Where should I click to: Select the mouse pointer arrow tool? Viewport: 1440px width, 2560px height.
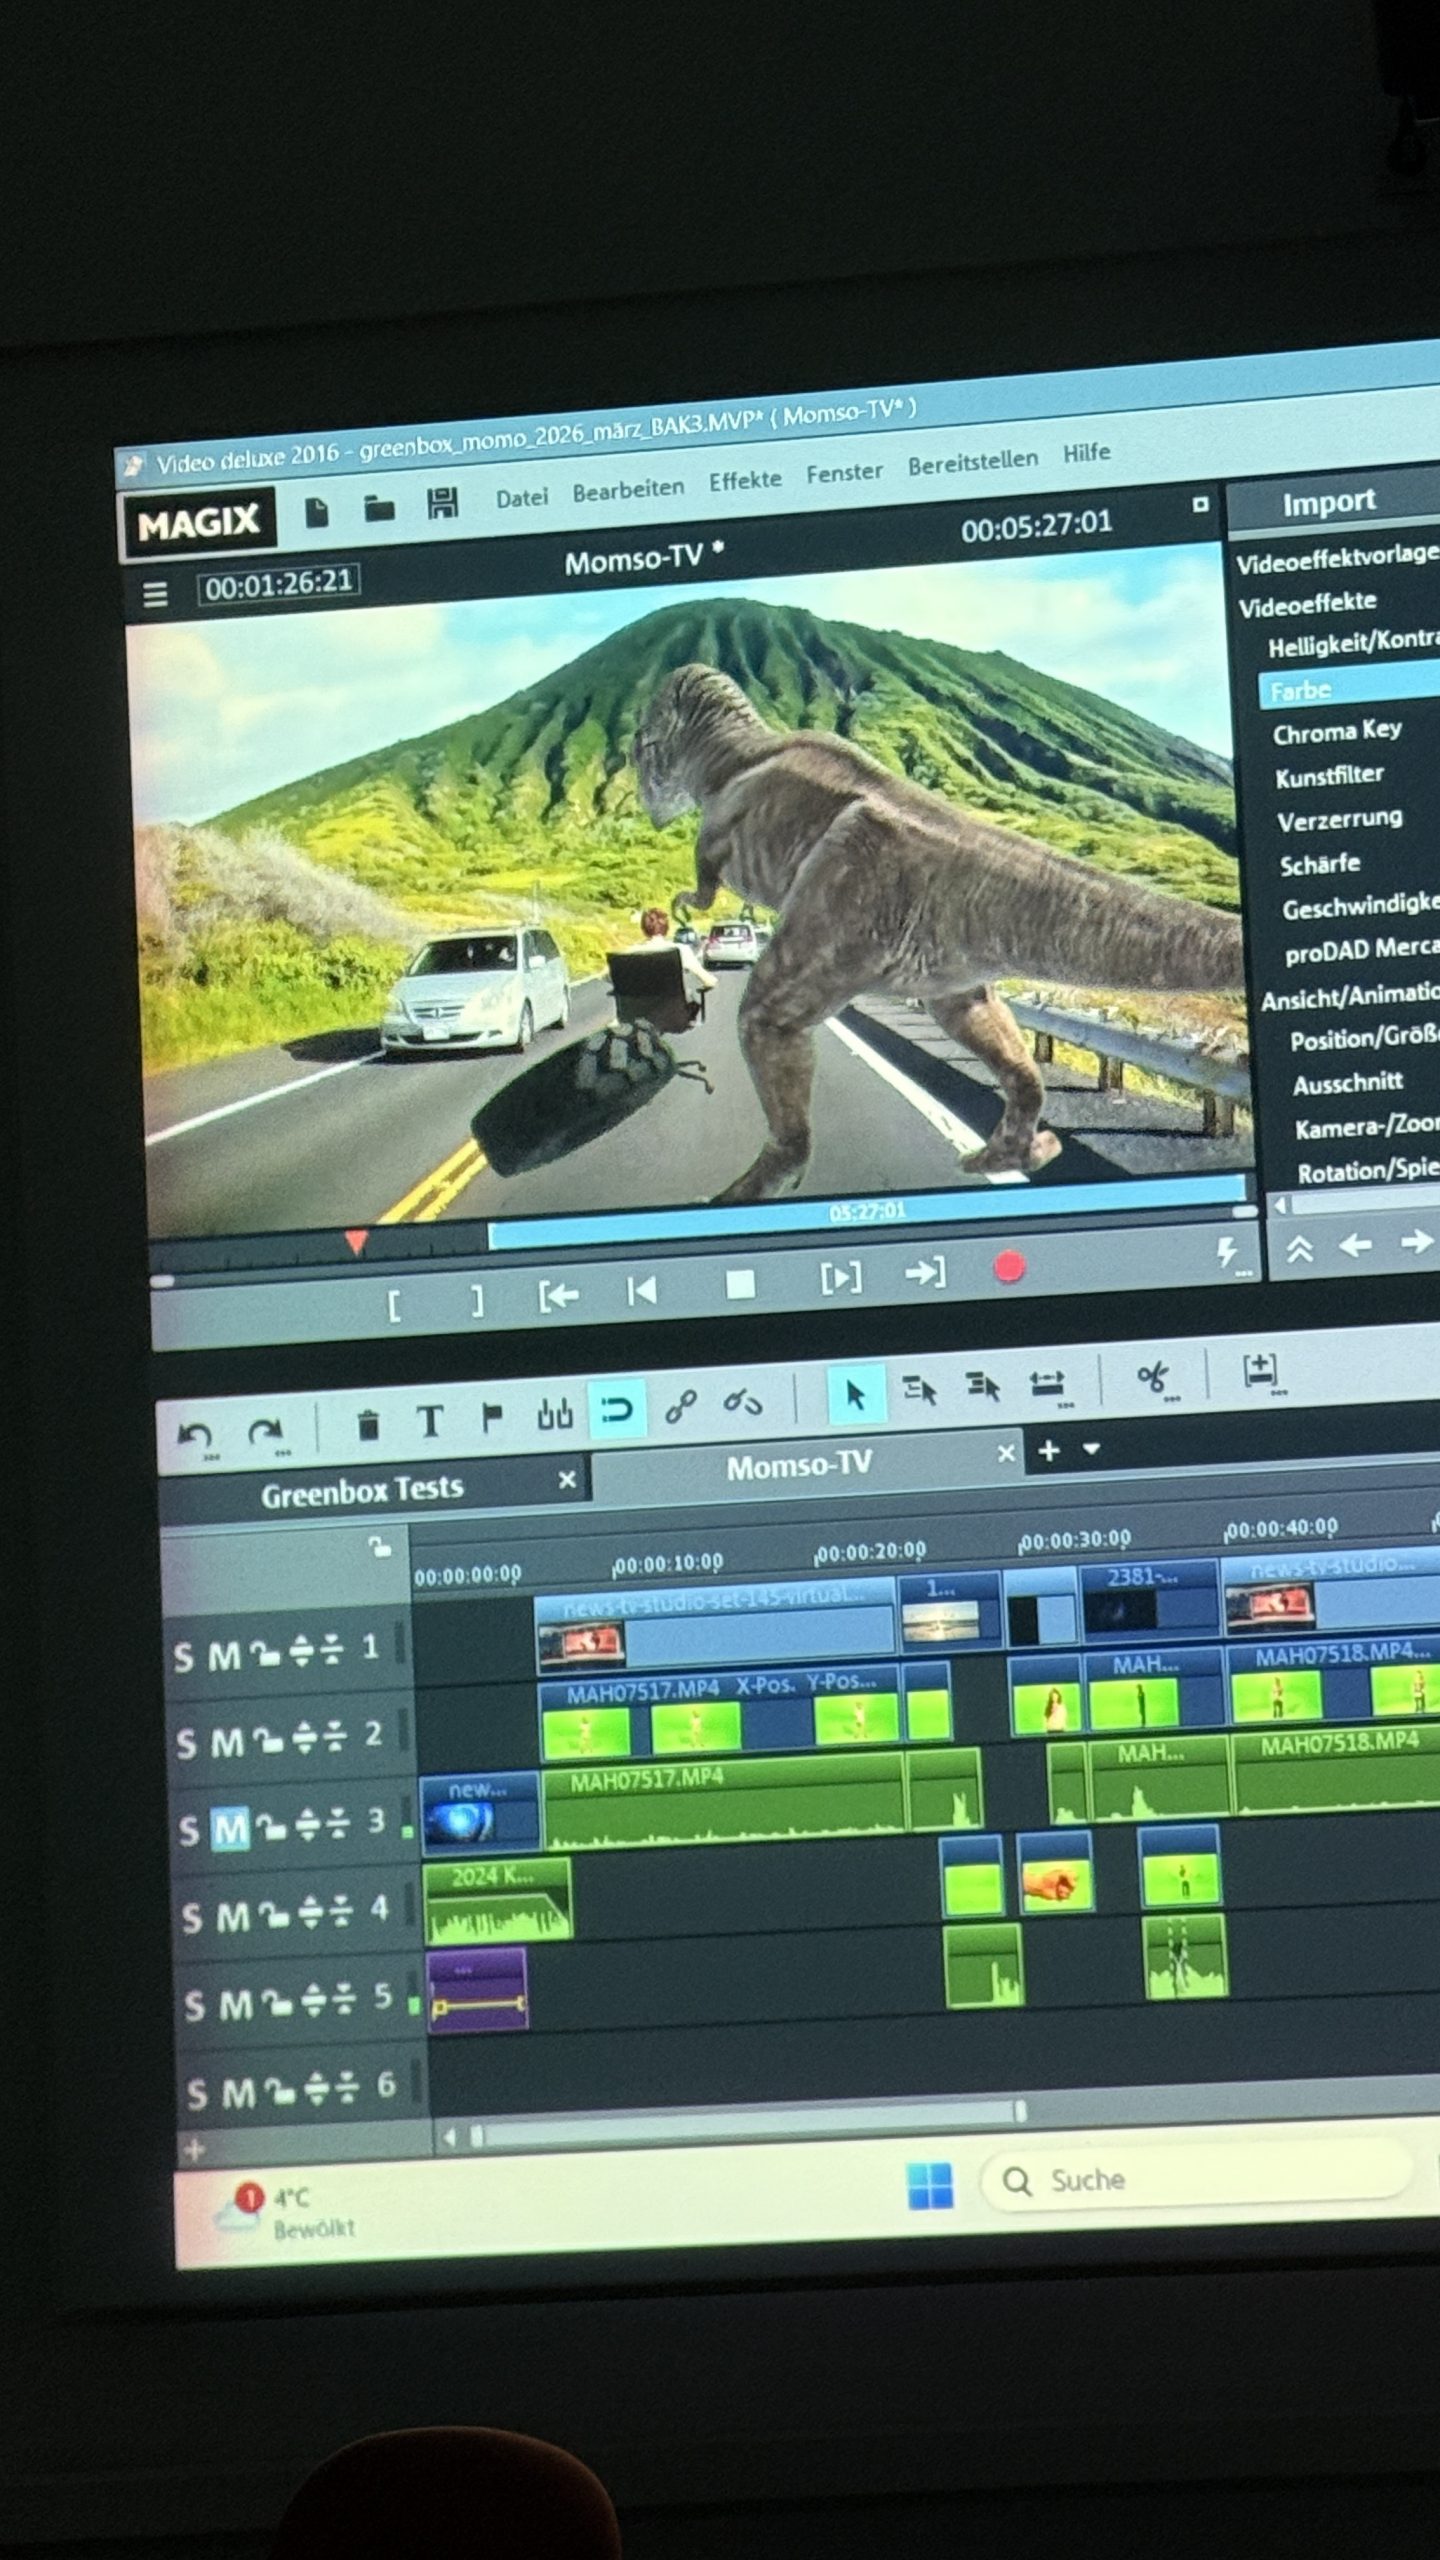856,1394
